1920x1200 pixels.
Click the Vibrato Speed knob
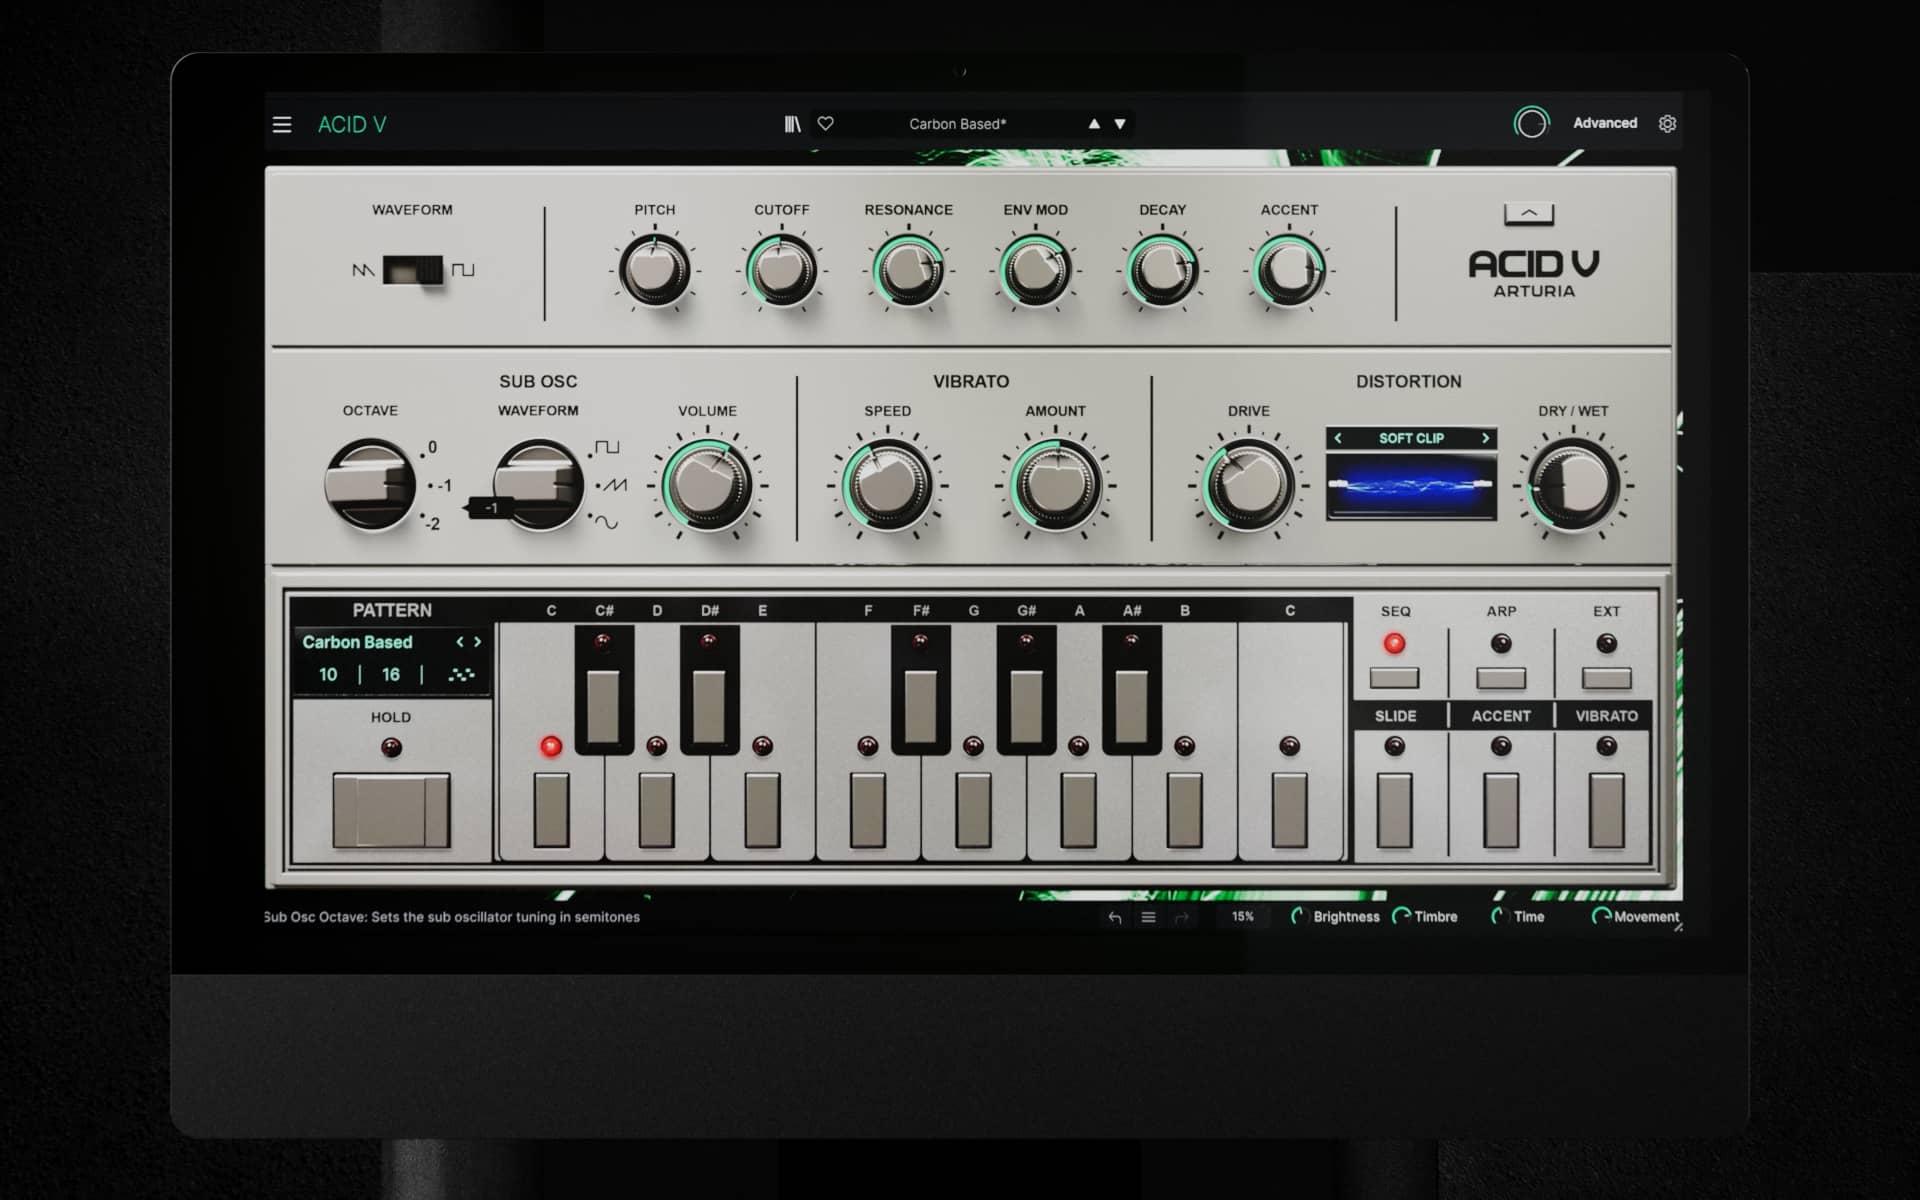pyautogui.click(x=887, y=486)
